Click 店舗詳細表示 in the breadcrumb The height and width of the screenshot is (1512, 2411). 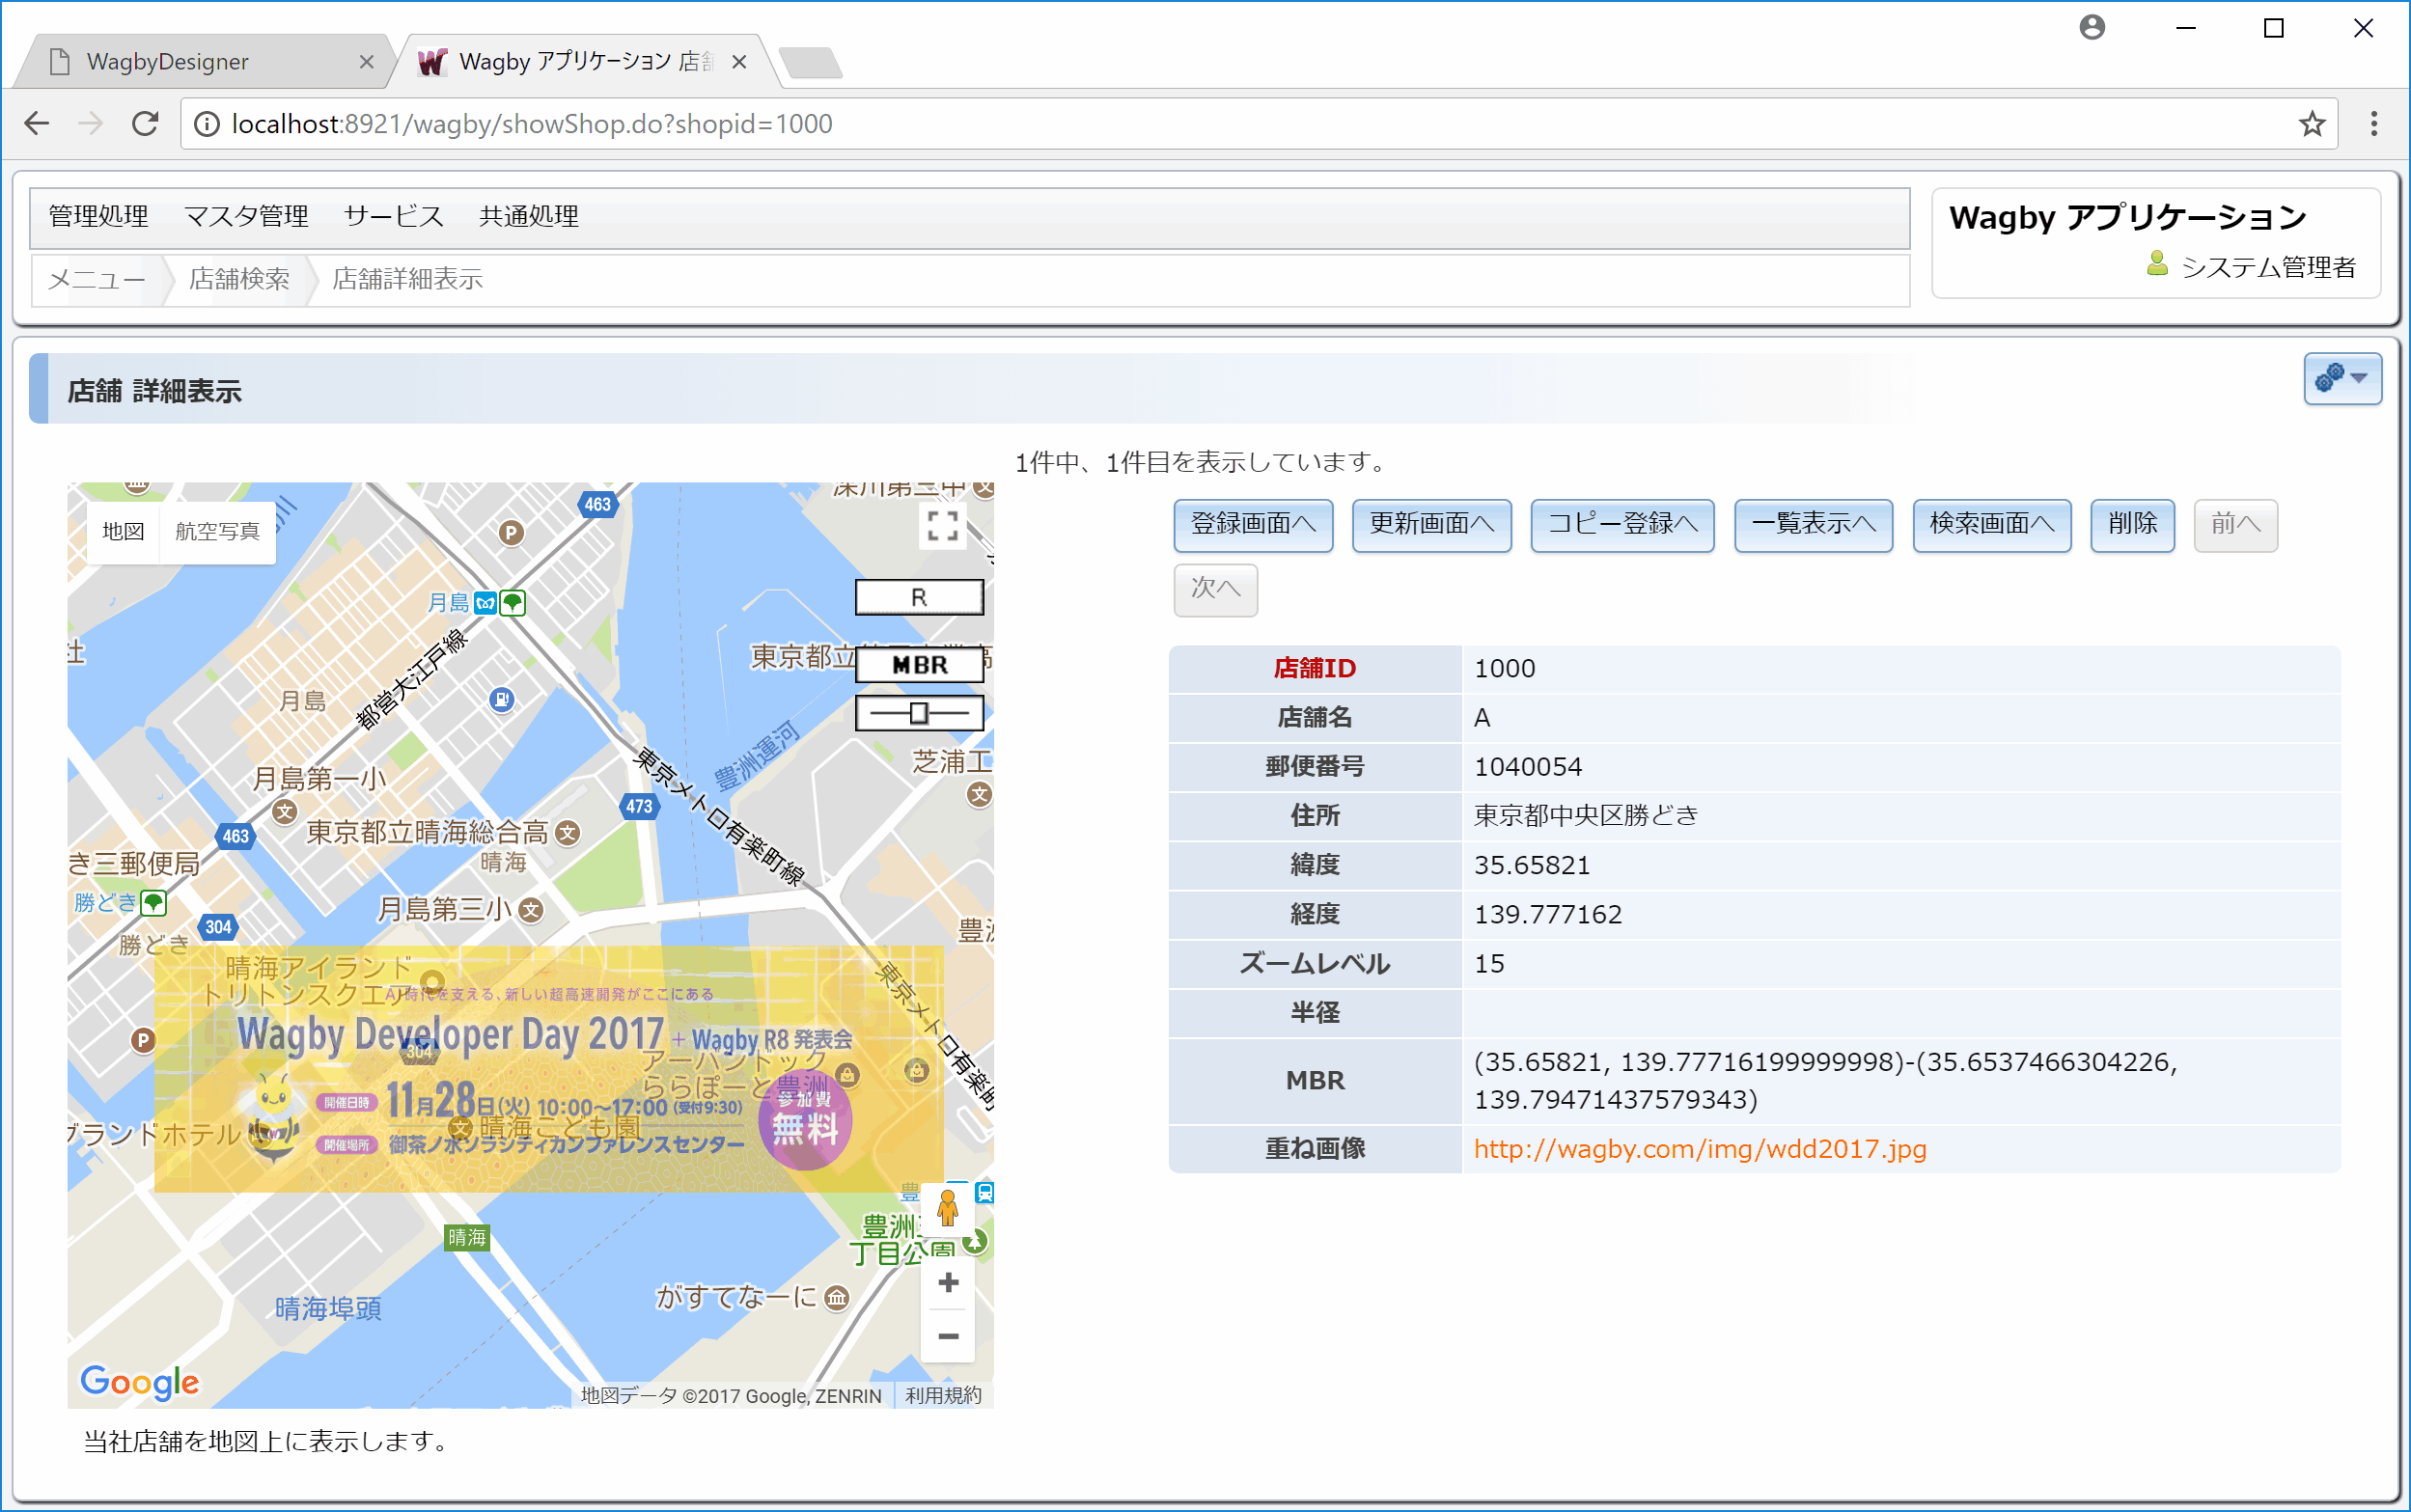pos(408,279)
